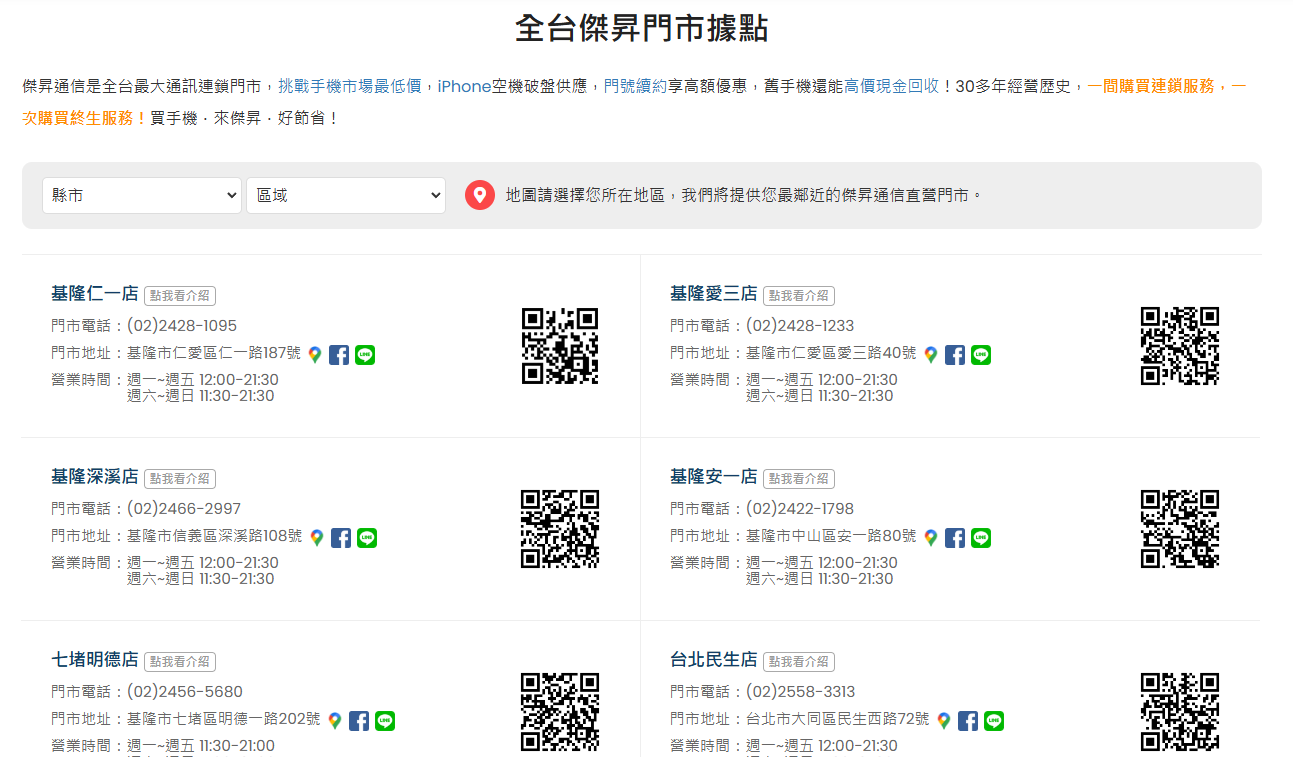Screen dimensions: 1293x757
Task: Click phone number (02)2558-3313
Action: click(x=801, y=692)
